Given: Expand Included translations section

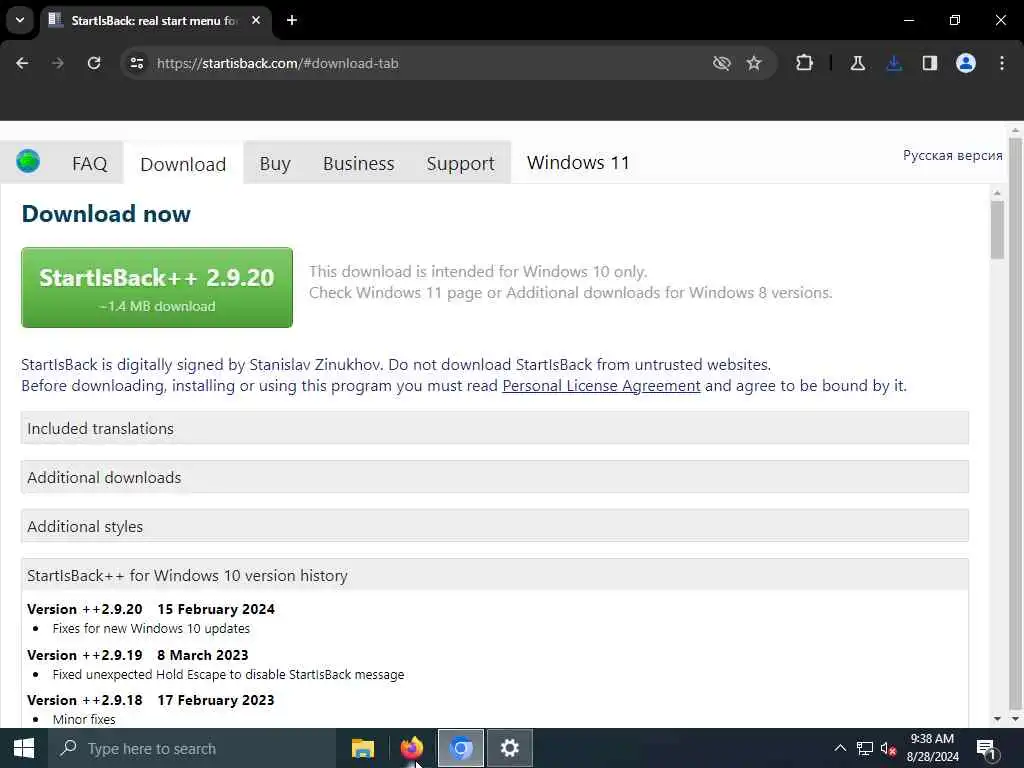Looking at the screenshot, I should pos(495,428).
